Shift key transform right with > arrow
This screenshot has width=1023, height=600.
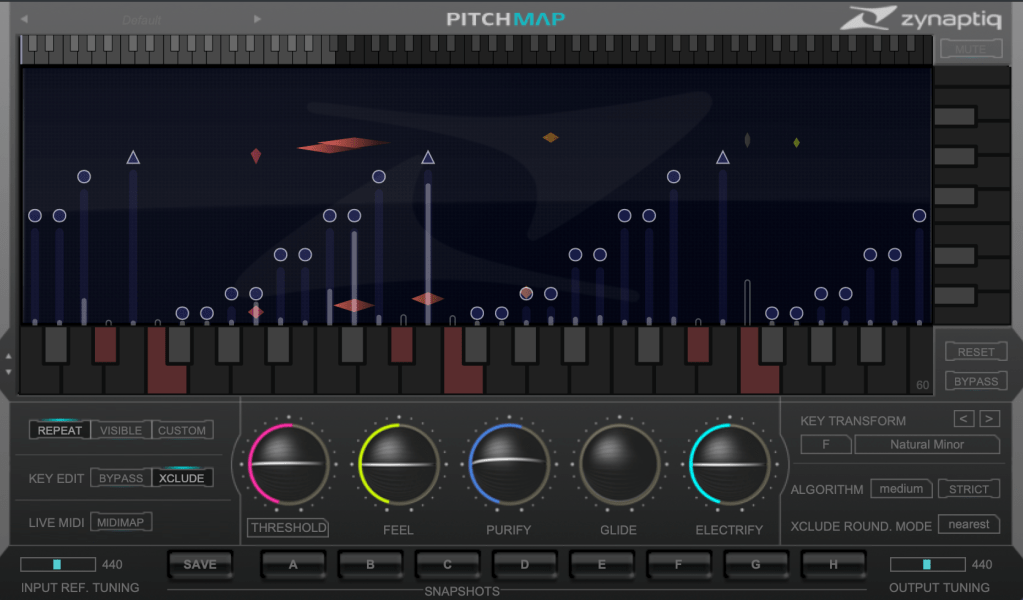click(989, 419)
